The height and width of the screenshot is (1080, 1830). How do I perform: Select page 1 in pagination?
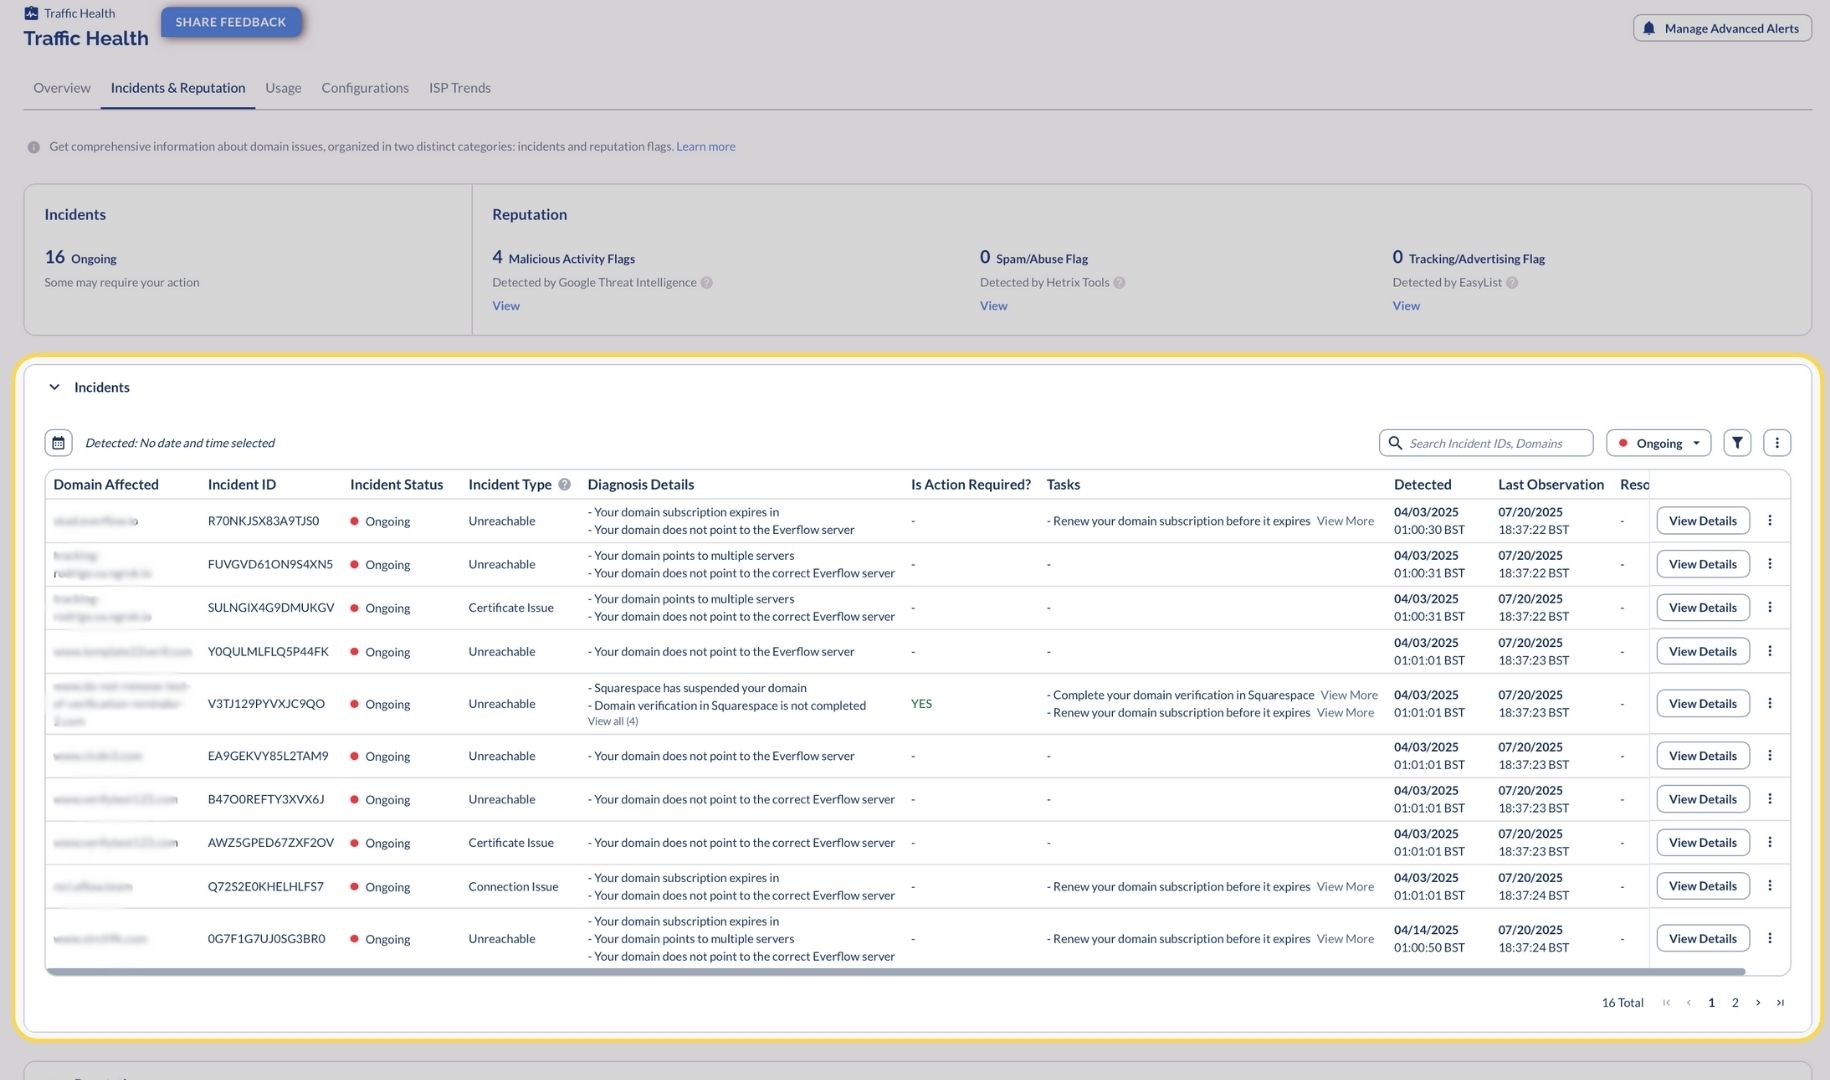1711,1003
